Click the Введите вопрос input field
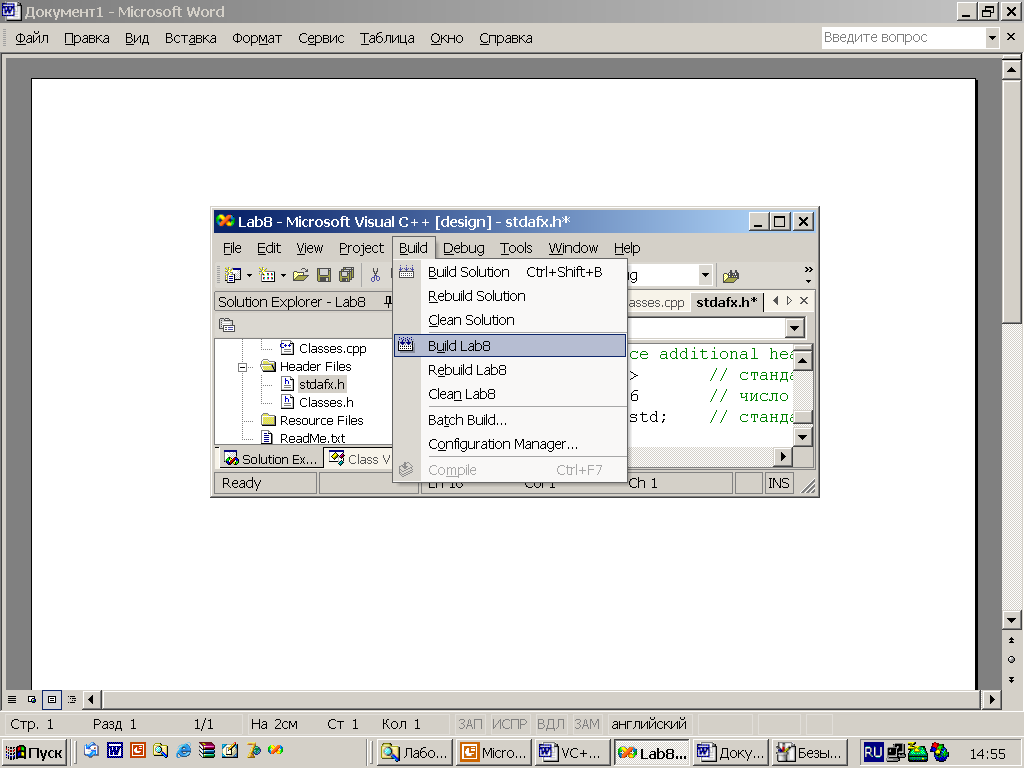The image size is (1024, 768). (903, 38)
